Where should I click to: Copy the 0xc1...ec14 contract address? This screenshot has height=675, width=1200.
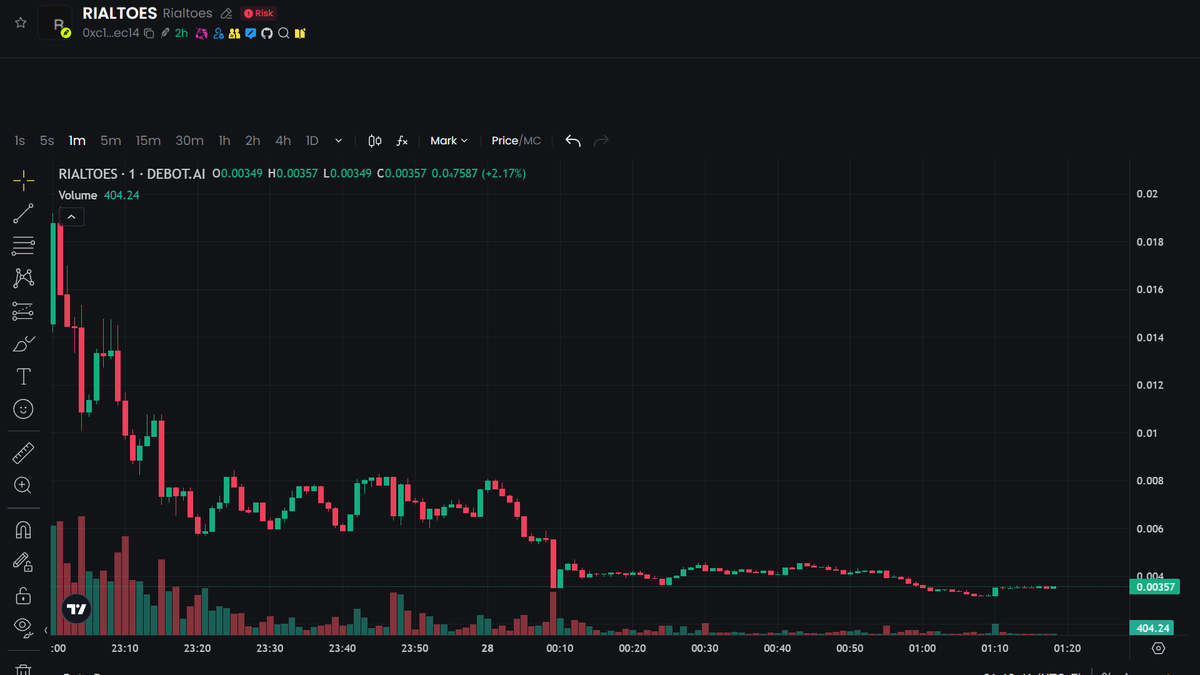149,33
